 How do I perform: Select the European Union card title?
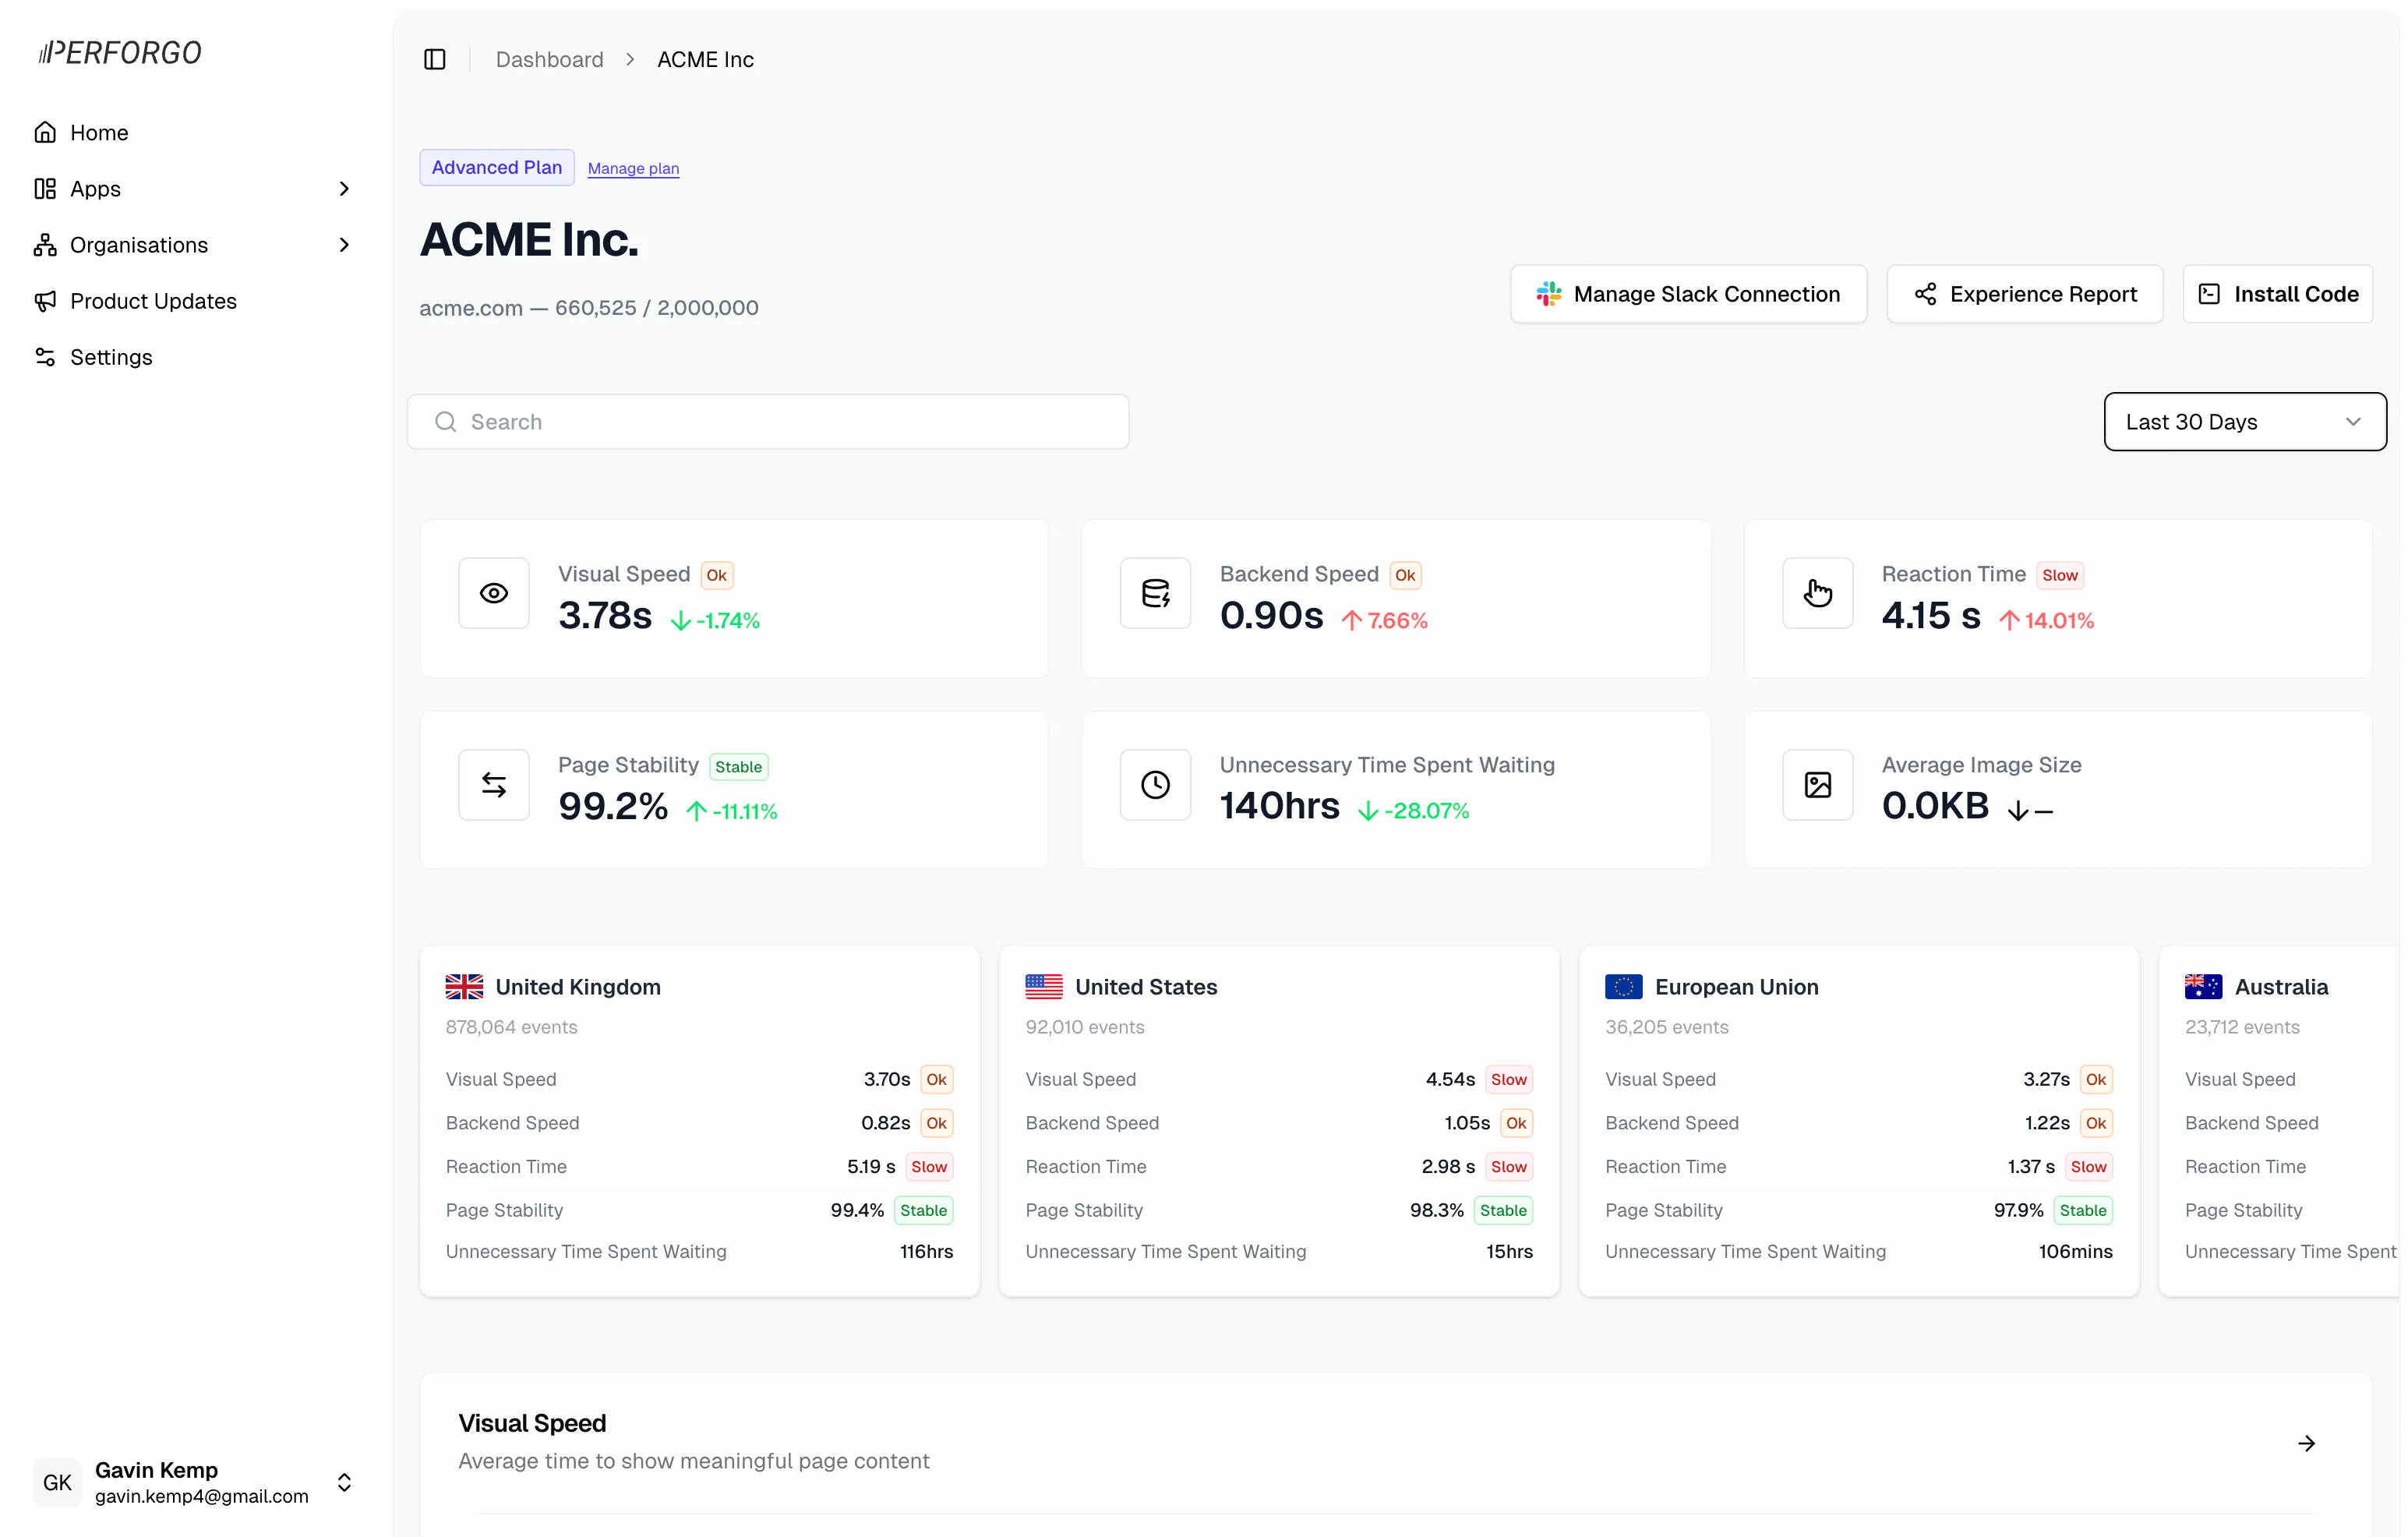1737,987
